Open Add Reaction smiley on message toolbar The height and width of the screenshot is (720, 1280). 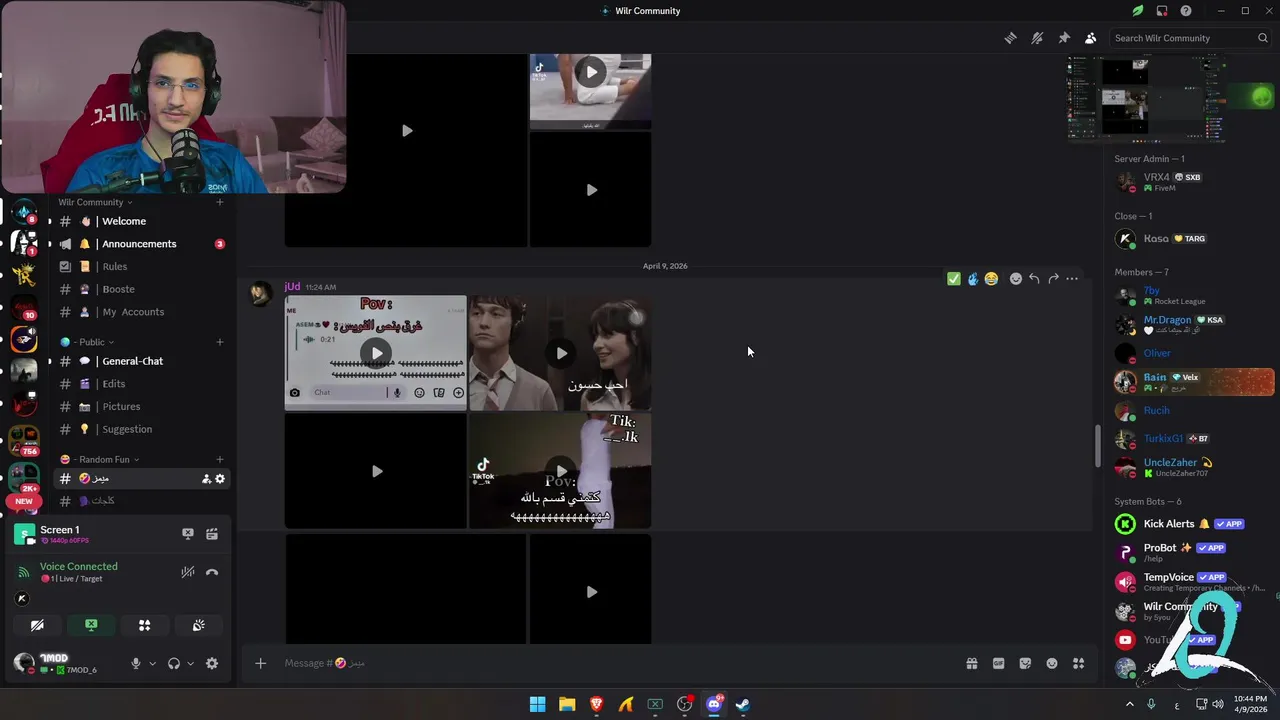coord(1016,279)
